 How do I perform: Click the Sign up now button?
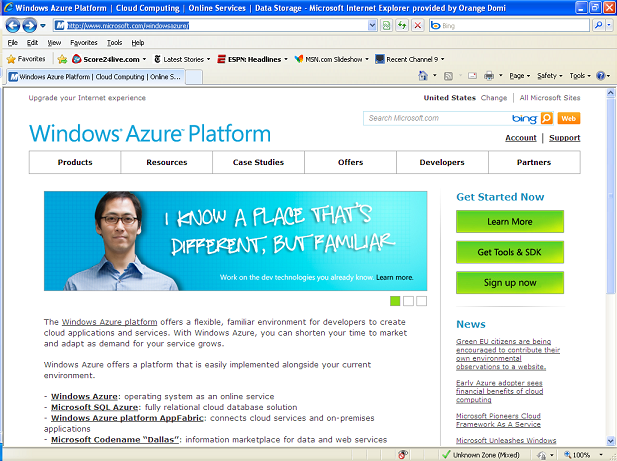pos(510,282)
